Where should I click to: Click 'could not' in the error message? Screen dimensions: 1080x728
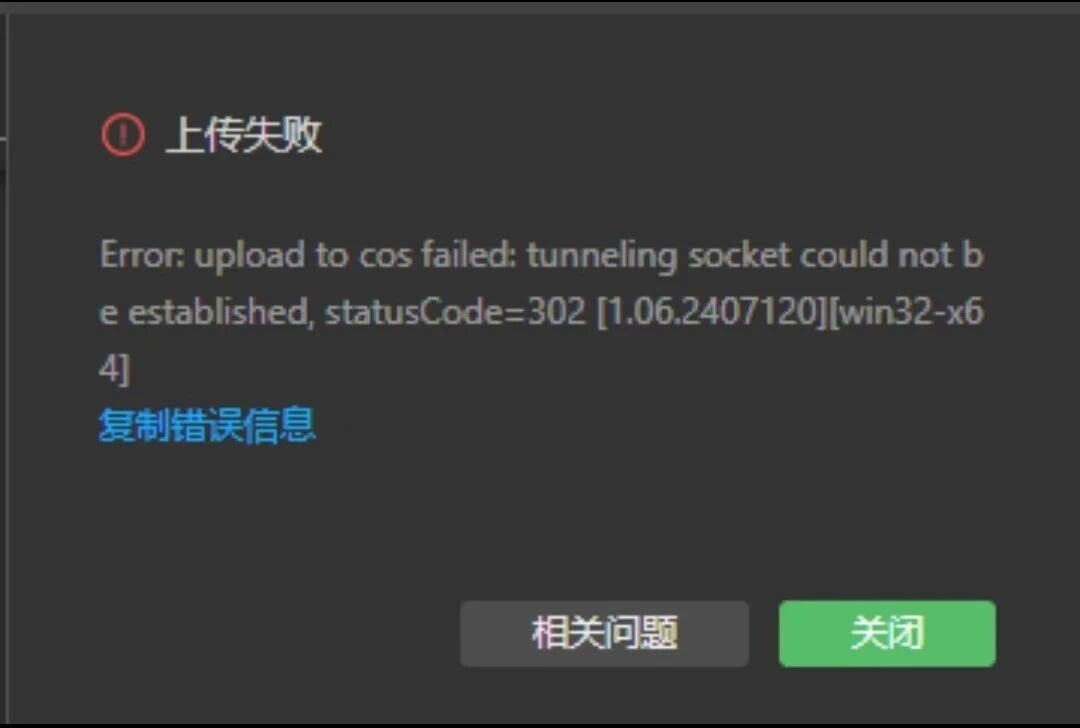tap(876, 255)
